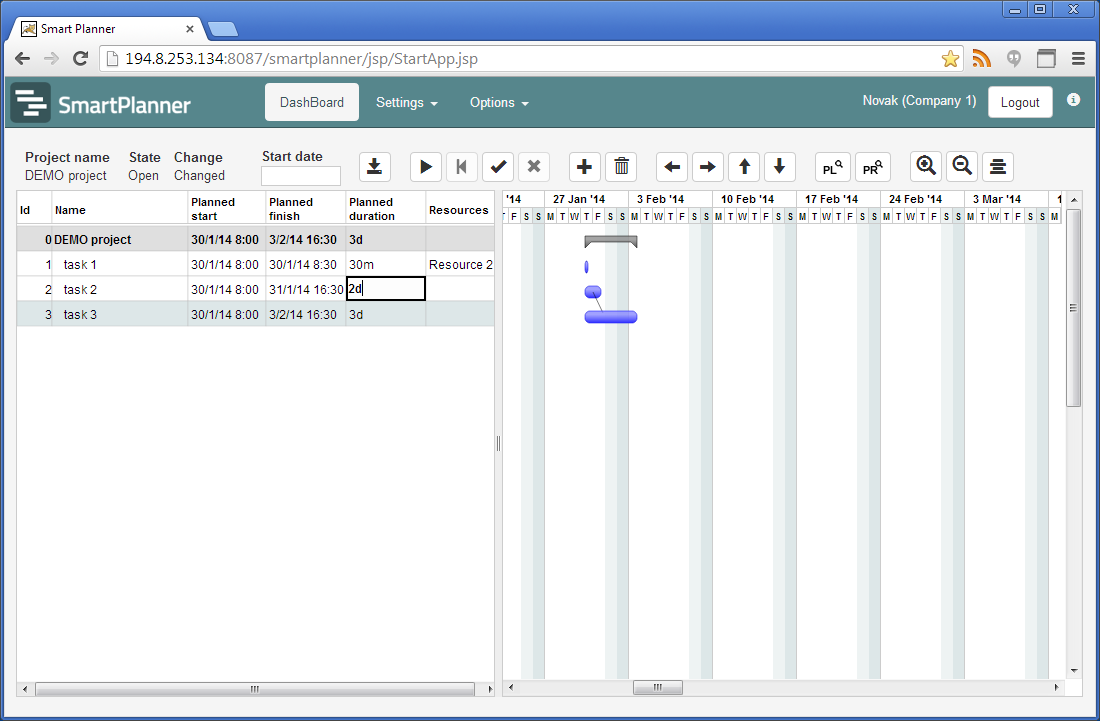Open the Options dropdown menu

tap(499, 102)
